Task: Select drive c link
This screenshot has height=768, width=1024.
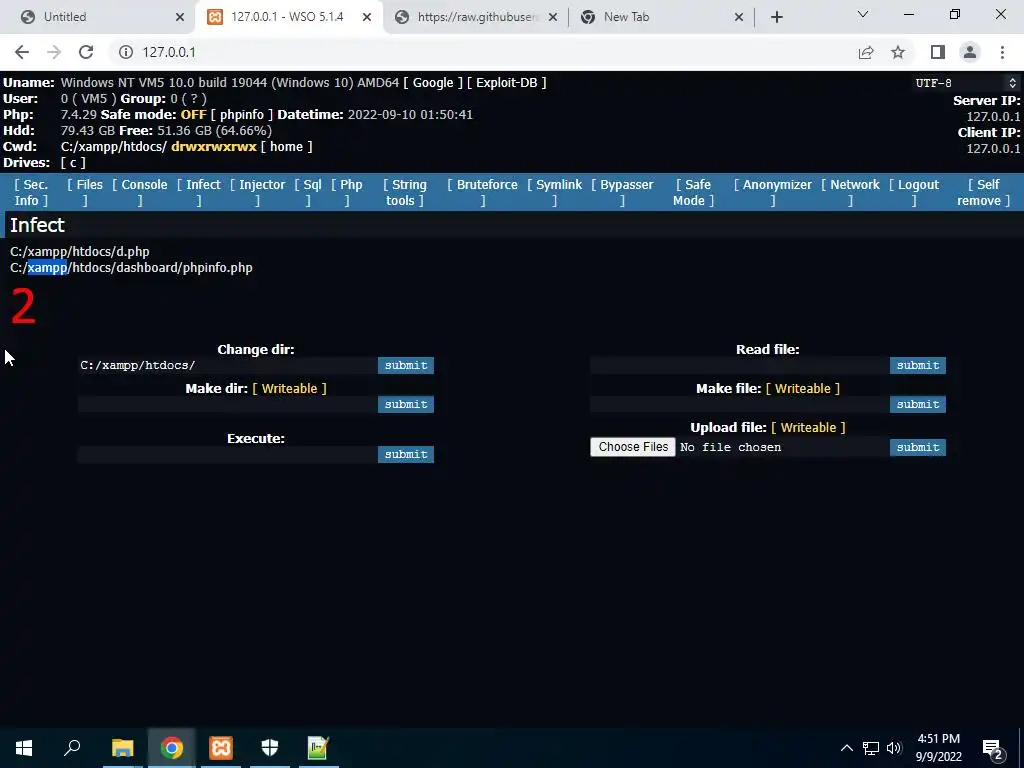Action: [73, 163]
